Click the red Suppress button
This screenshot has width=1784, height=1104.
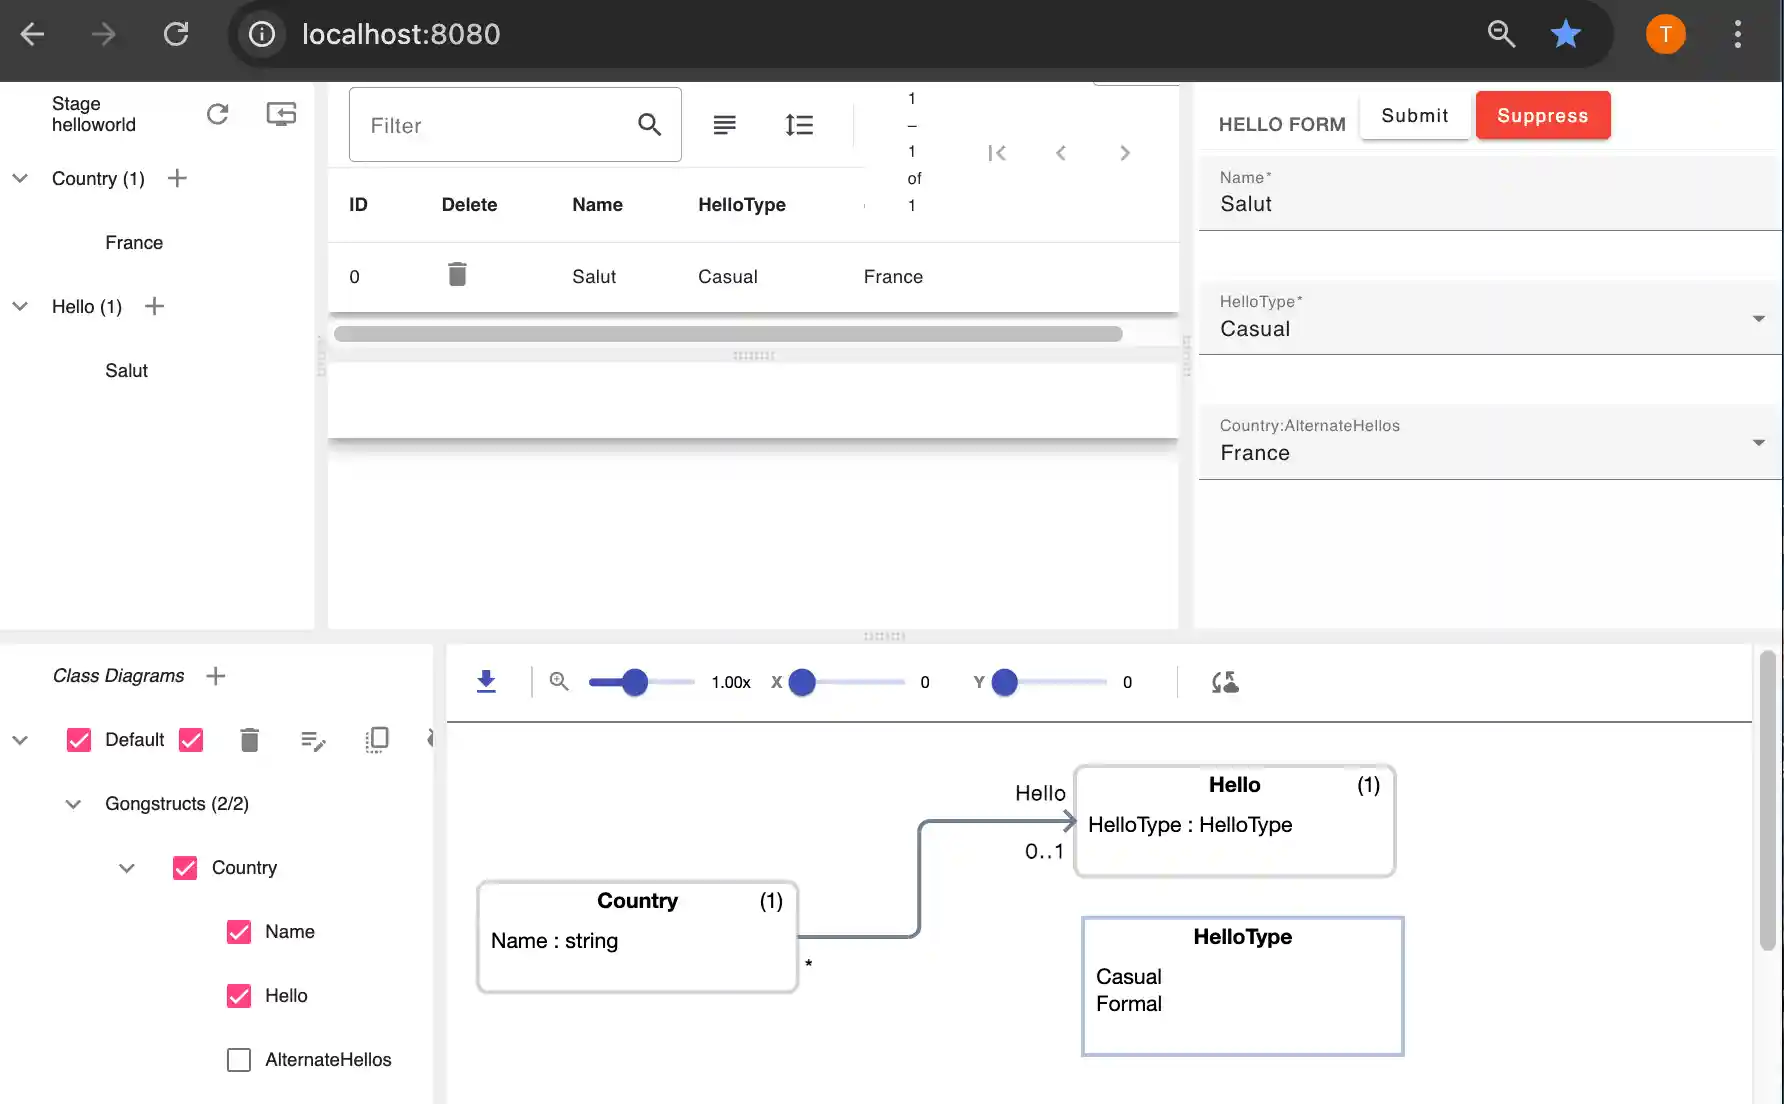1542,115
